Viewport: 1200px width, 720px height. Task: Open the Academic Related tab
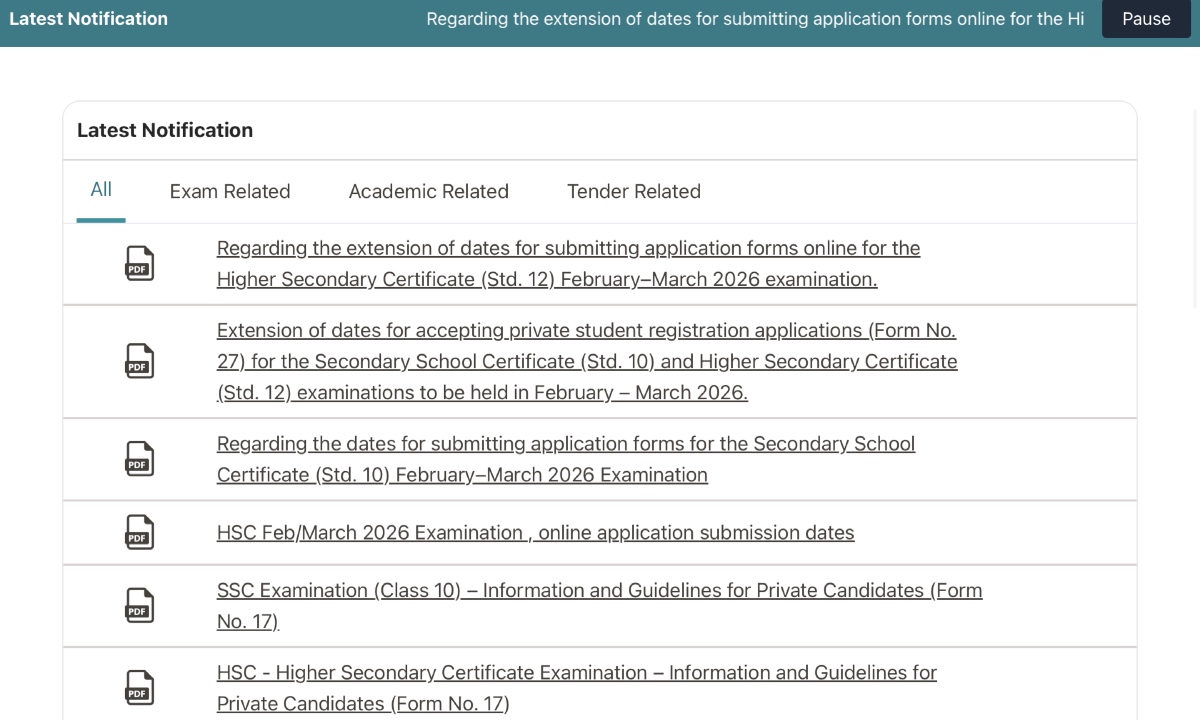(x=428, y=191)
